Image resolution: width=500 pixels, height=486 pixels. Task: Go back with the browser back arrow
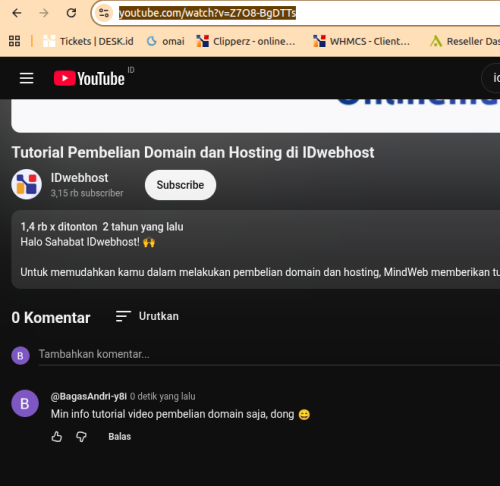point(17,13)
